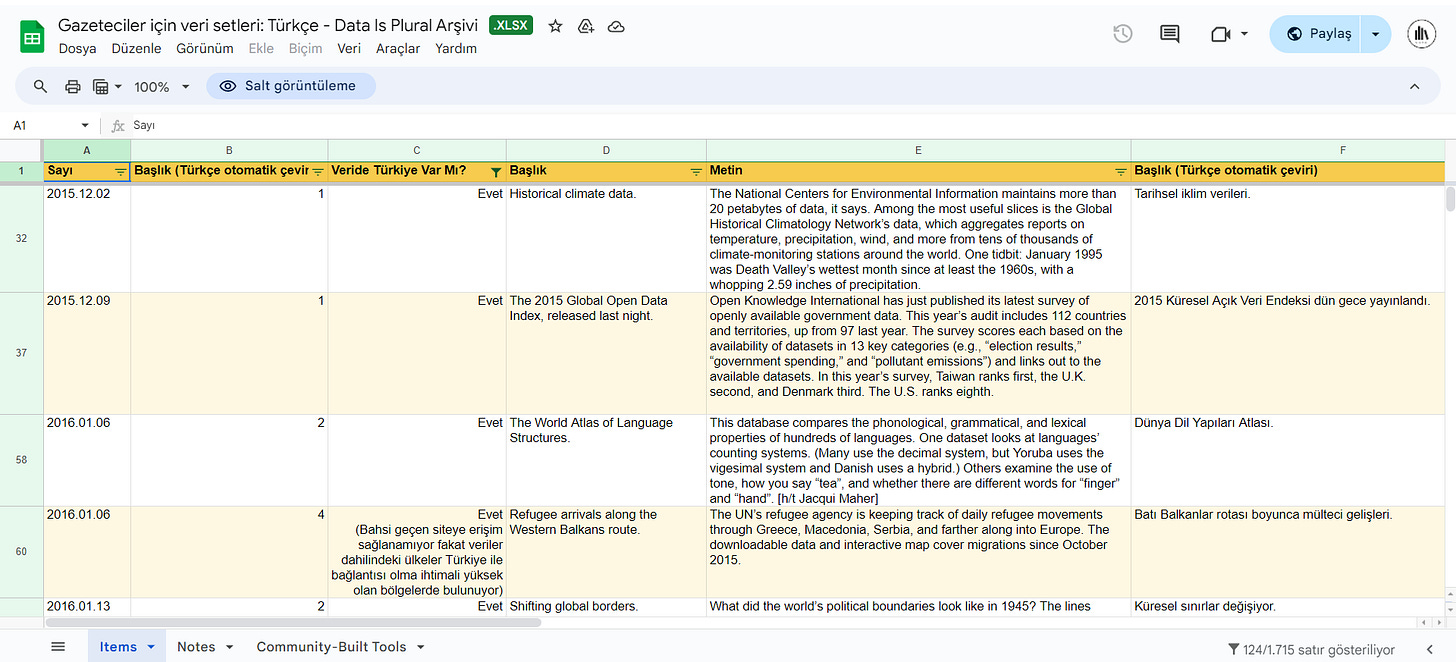Open the Google Sheets home icon

(32, 37)
